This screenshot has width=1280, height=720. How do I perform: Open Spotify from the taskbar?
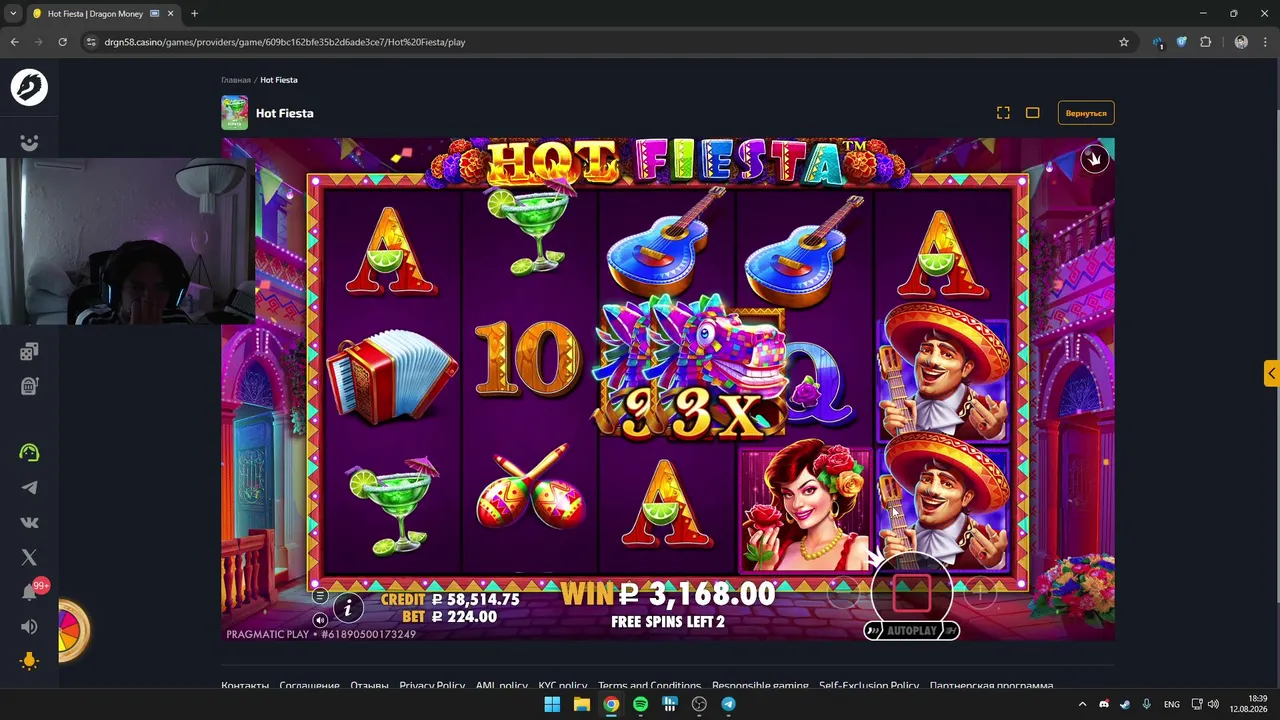click(x=640, y=704)
